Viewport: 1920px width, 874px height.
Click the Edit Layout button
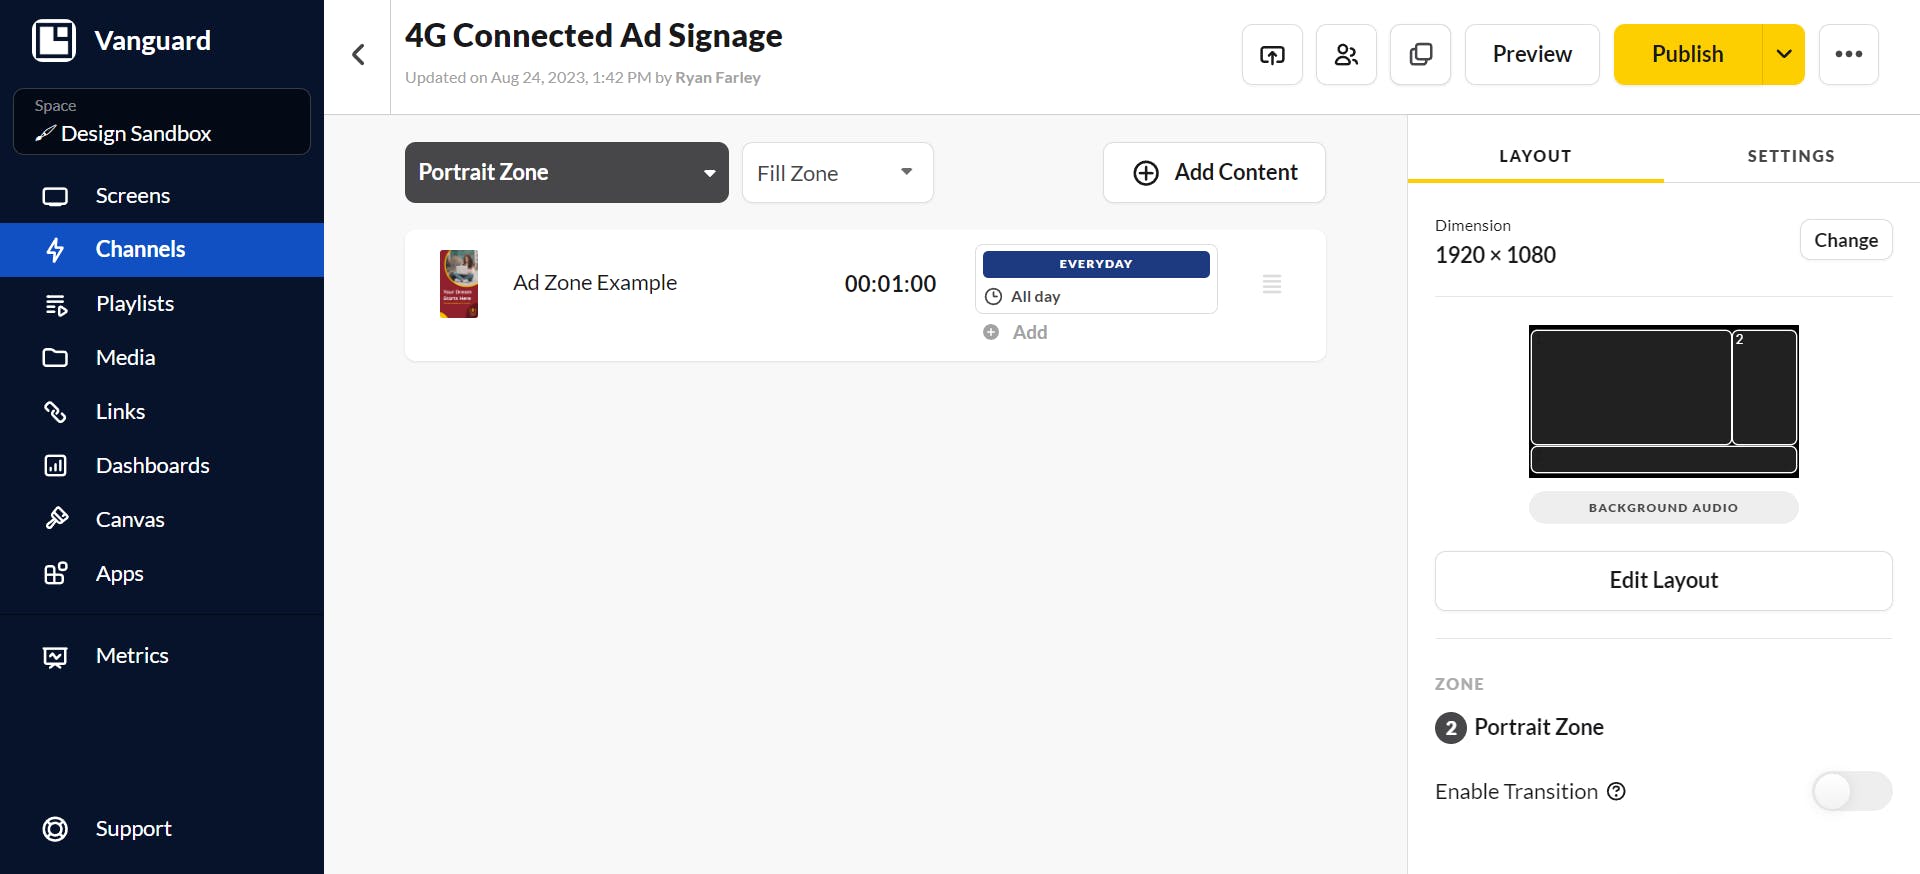click(1663, 580)
